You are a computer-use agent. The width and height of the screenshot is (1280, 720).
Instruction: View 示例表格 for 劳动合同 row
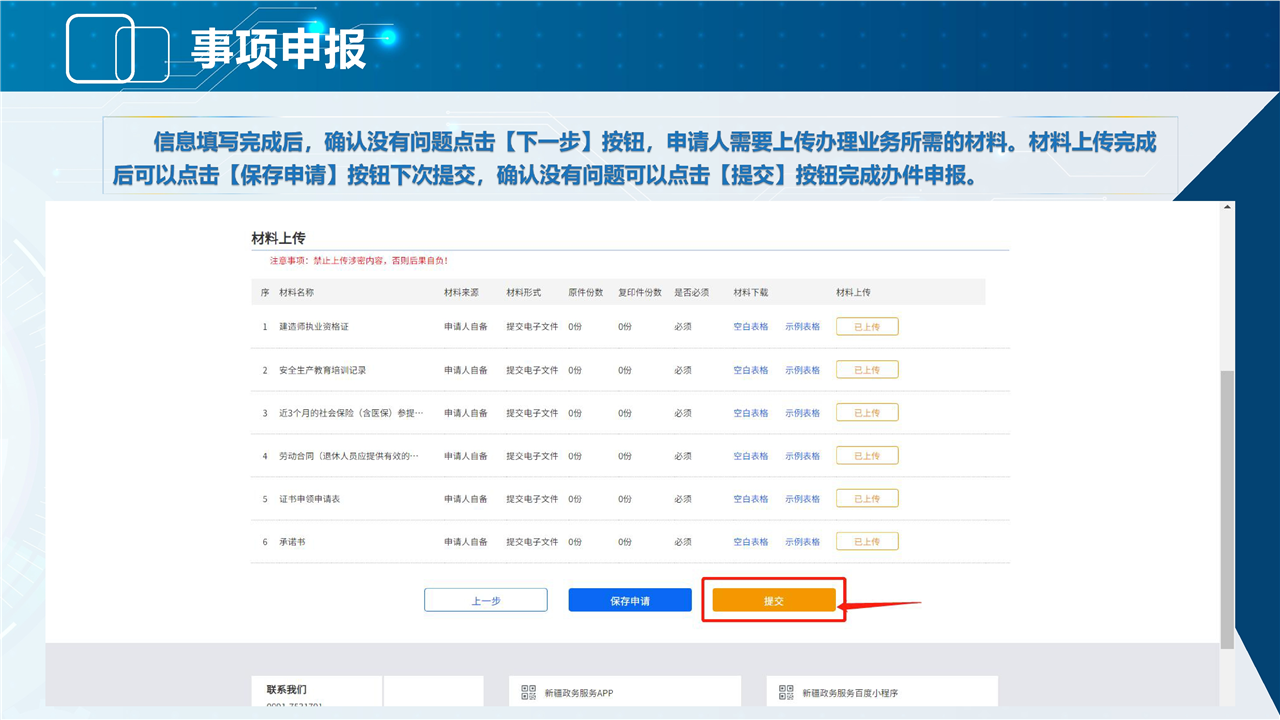coord(802,456)
